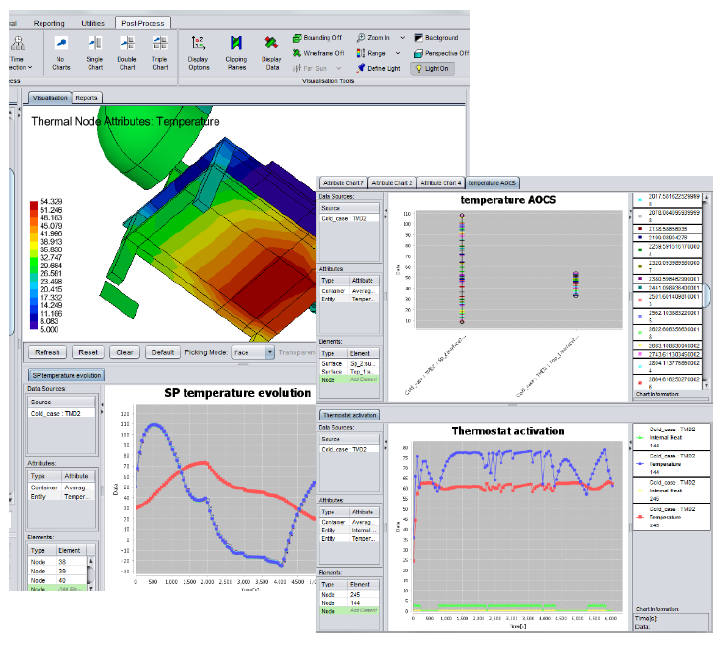This screenshot has width=722, height=651.
Task: Select Node 245 in the Thermostat activation Elements list
Action: 349,594
